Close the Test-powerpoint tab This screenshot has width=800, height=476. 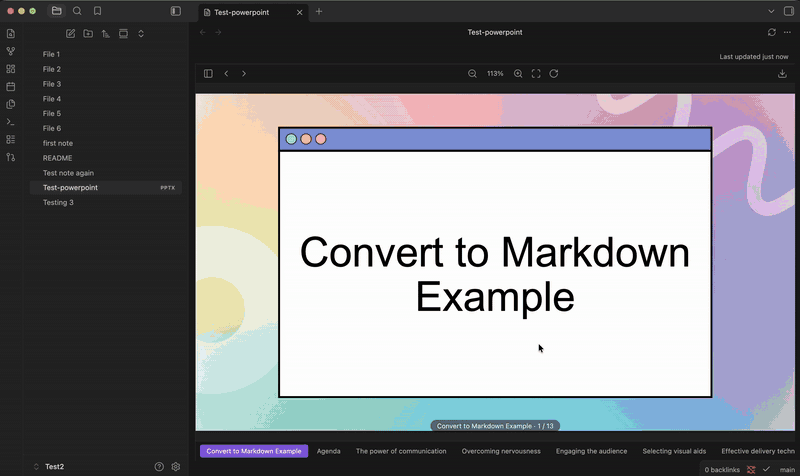tap(299, 12)
